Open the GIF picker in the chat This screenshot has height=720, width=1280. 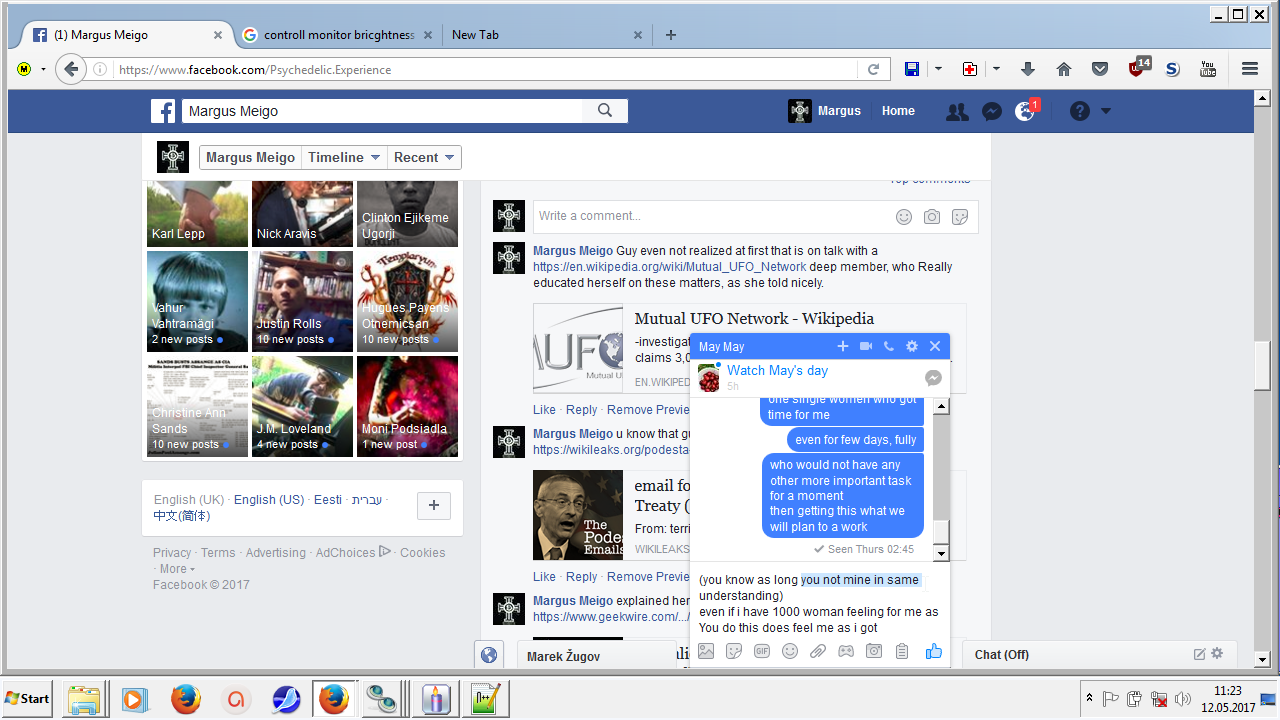[x=762, y=651]
